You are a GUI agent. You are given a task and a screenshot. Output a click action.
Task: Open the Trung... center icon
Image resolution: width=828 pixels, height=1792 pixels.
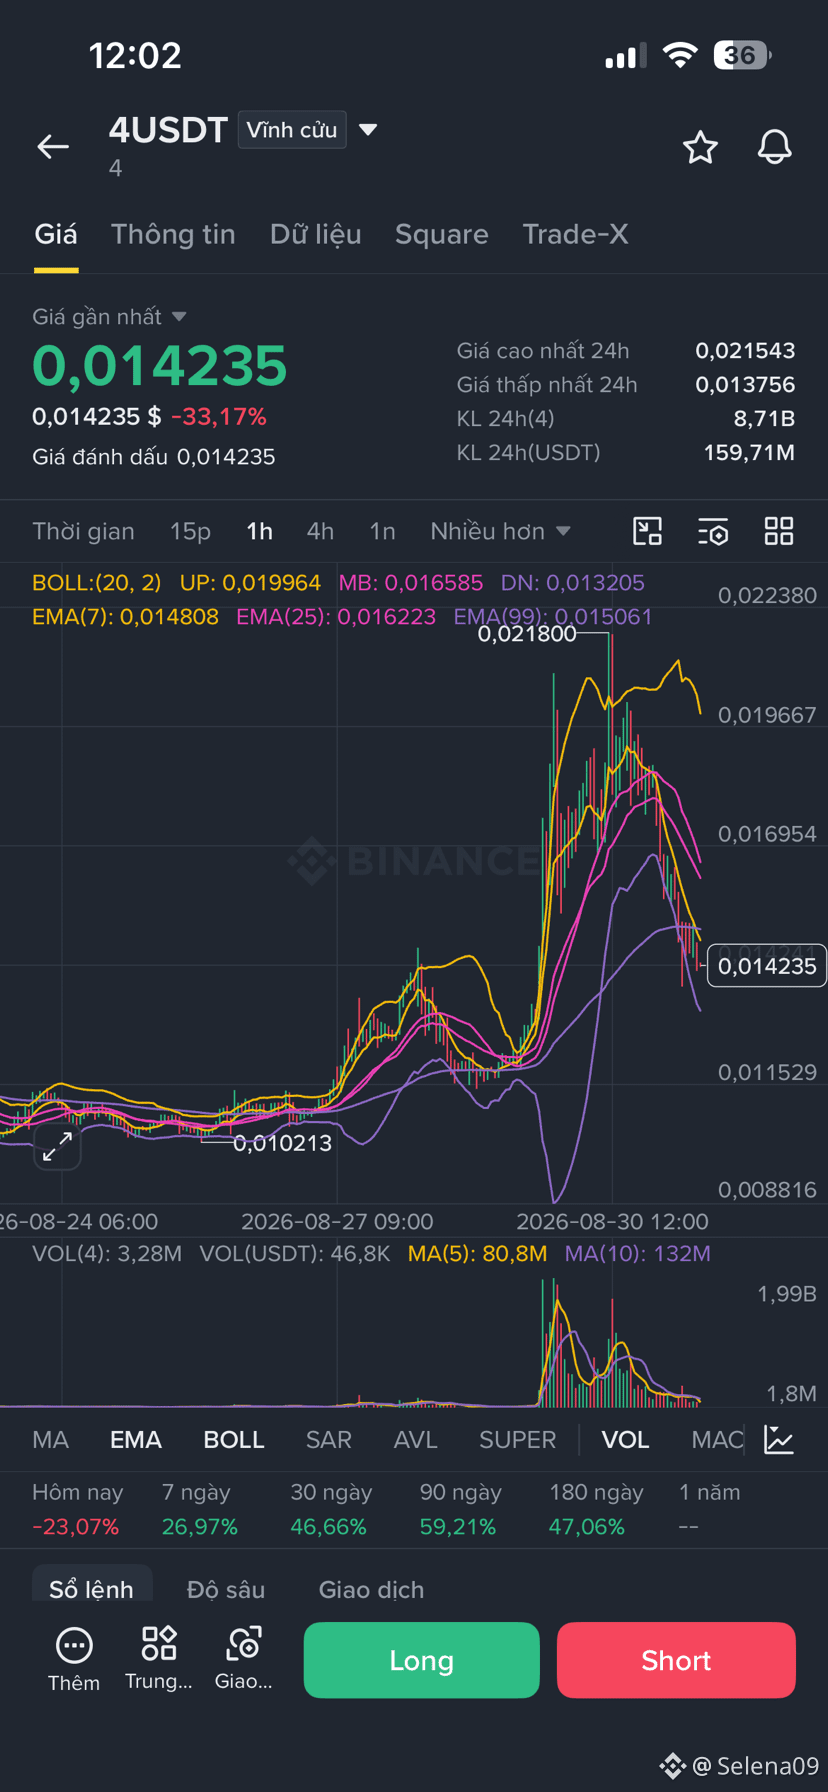(x=158, y=1659)
